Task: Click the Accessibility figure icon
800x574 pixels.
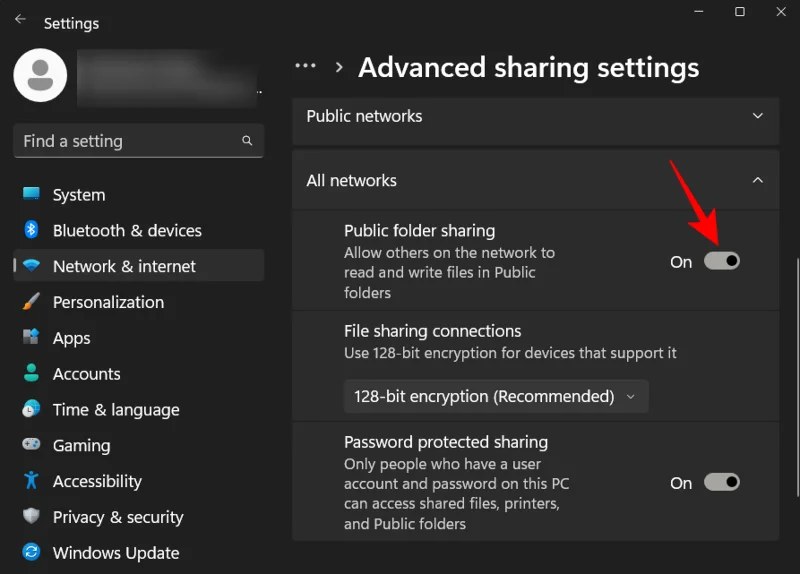Action: (31, 480)
